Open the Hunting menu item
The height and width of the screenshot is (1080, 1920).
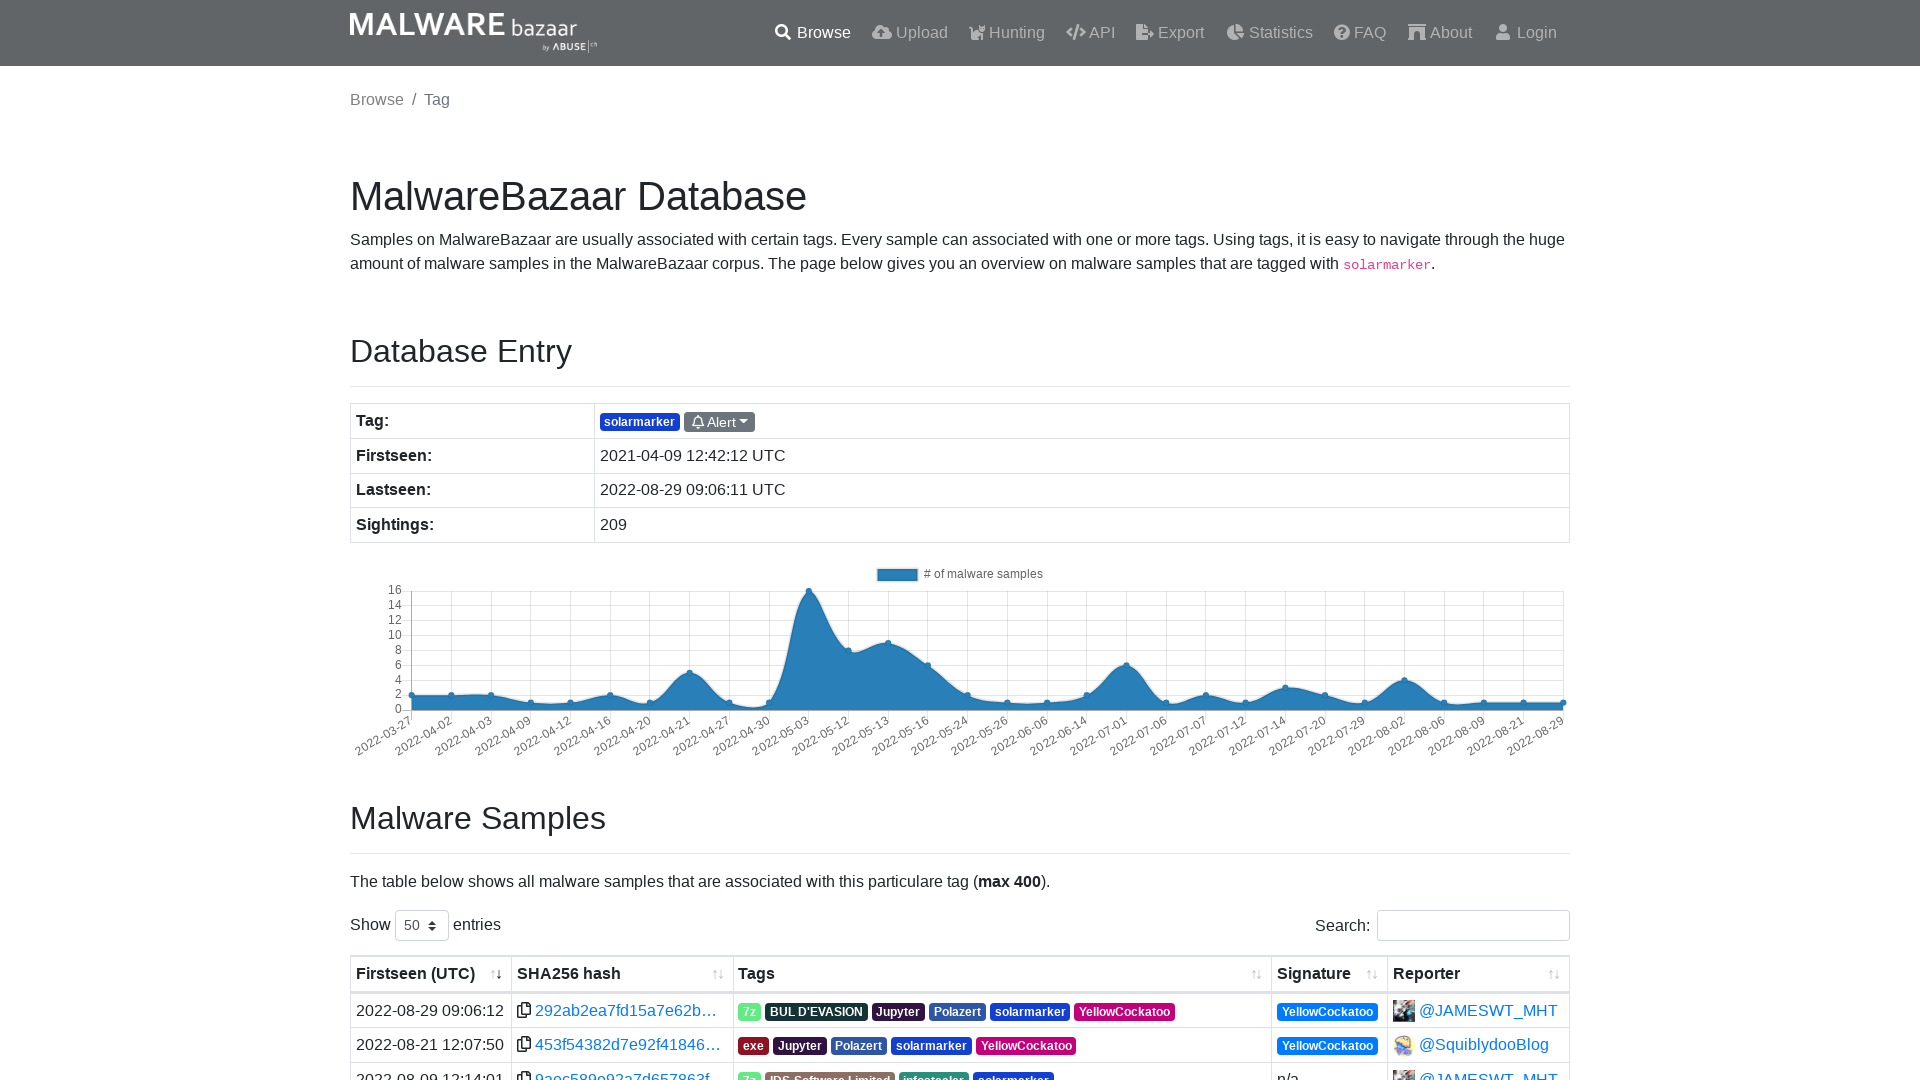click(1006, 33)
